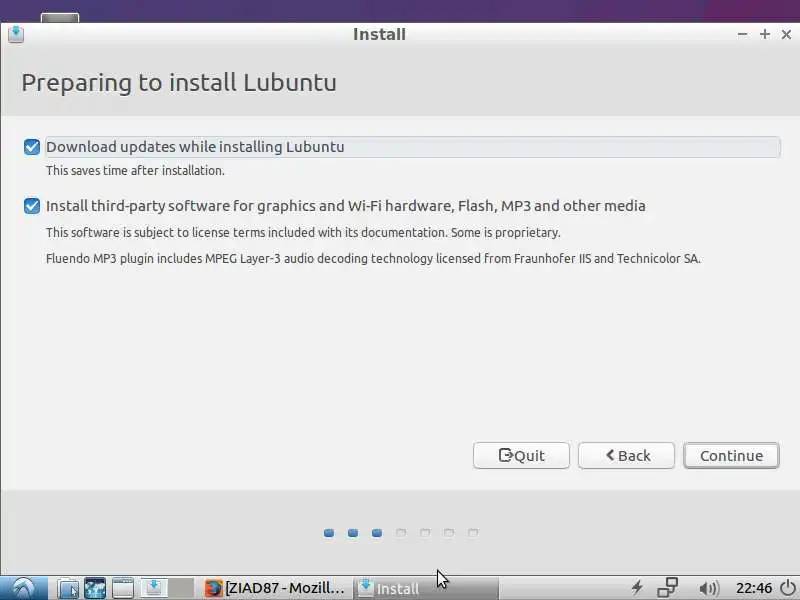Launch the web browser globe icon

pyautogui.click(x=95, y=588)
